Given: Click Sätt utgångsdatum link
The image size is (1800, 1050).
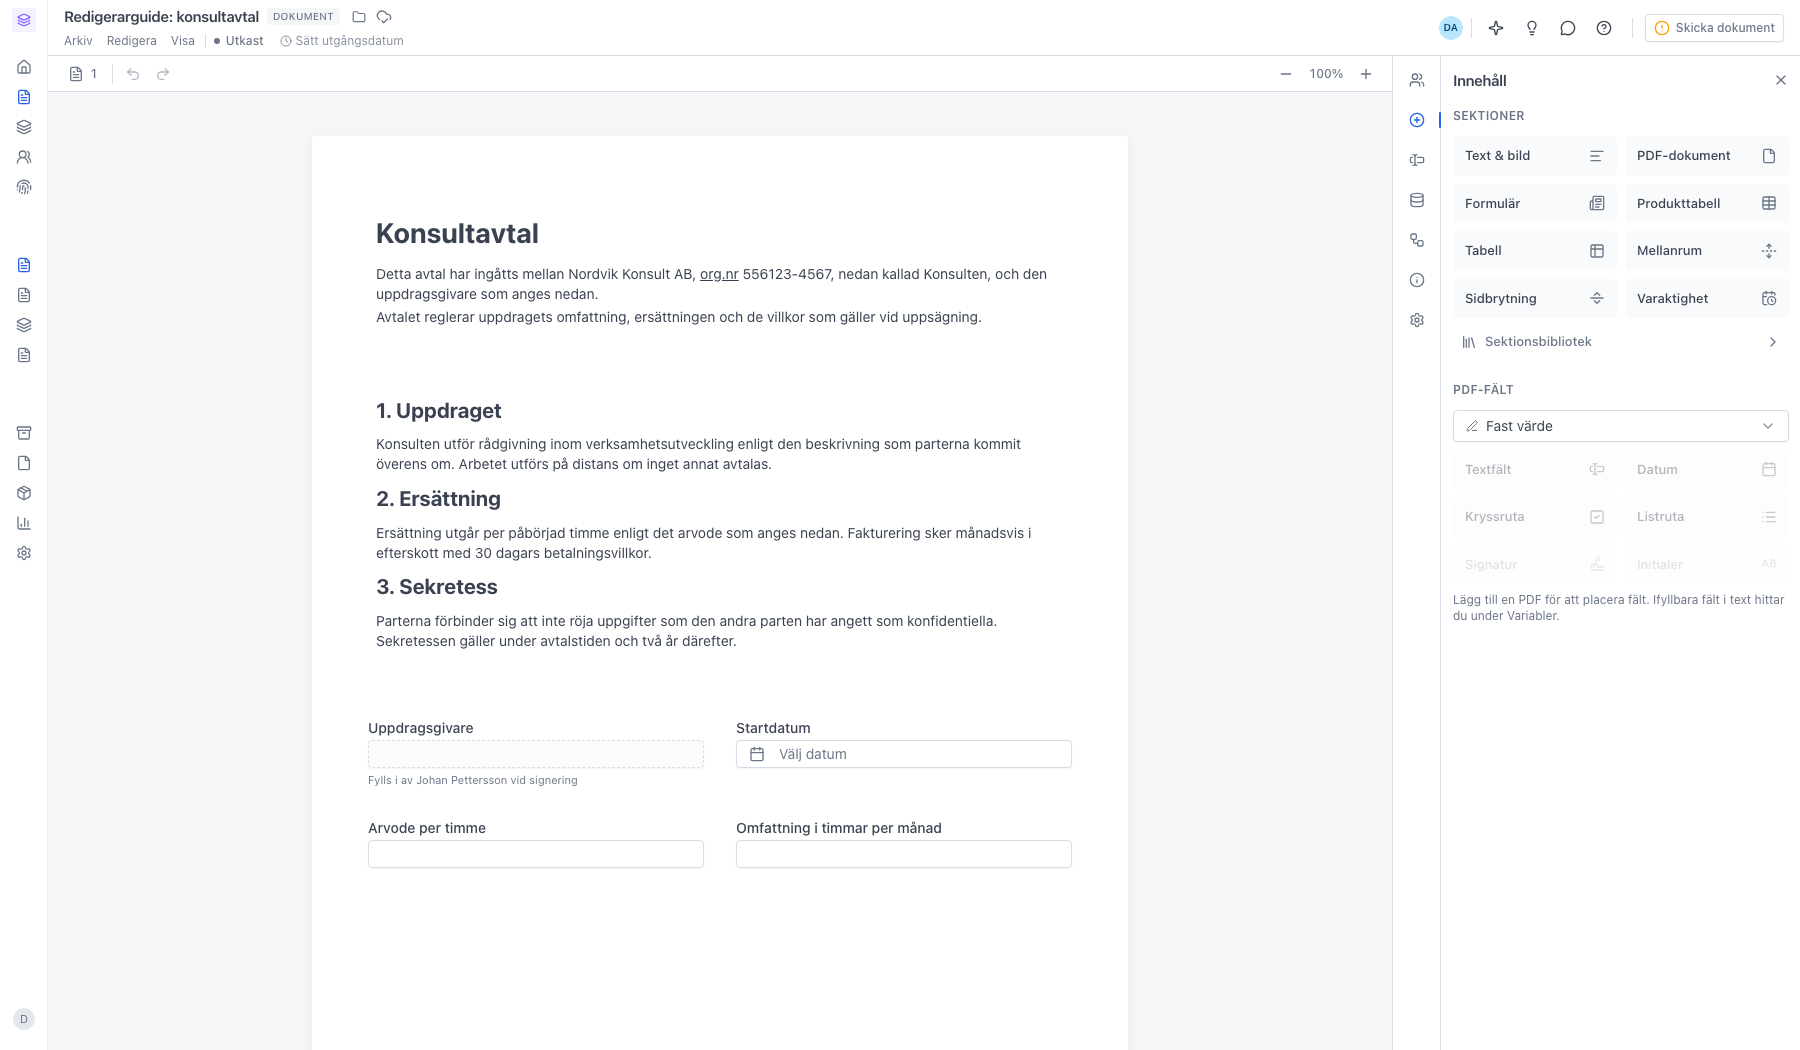Looking at the screenshot, I should tap(342, 41).
